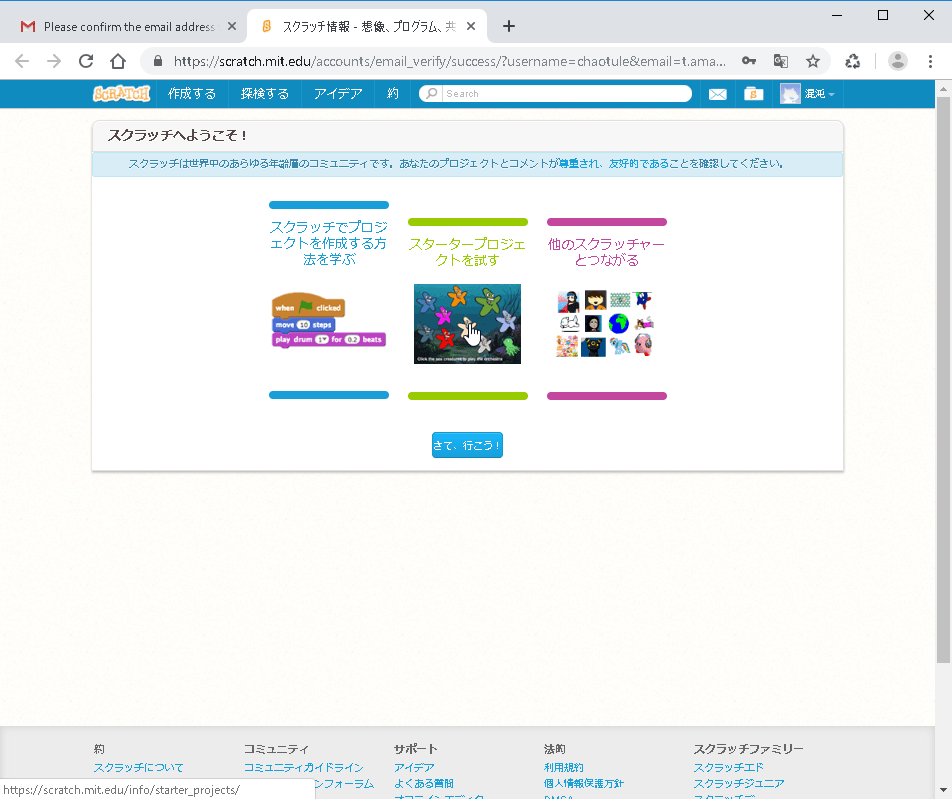Go to the browser home page

[x=118, y=61]
